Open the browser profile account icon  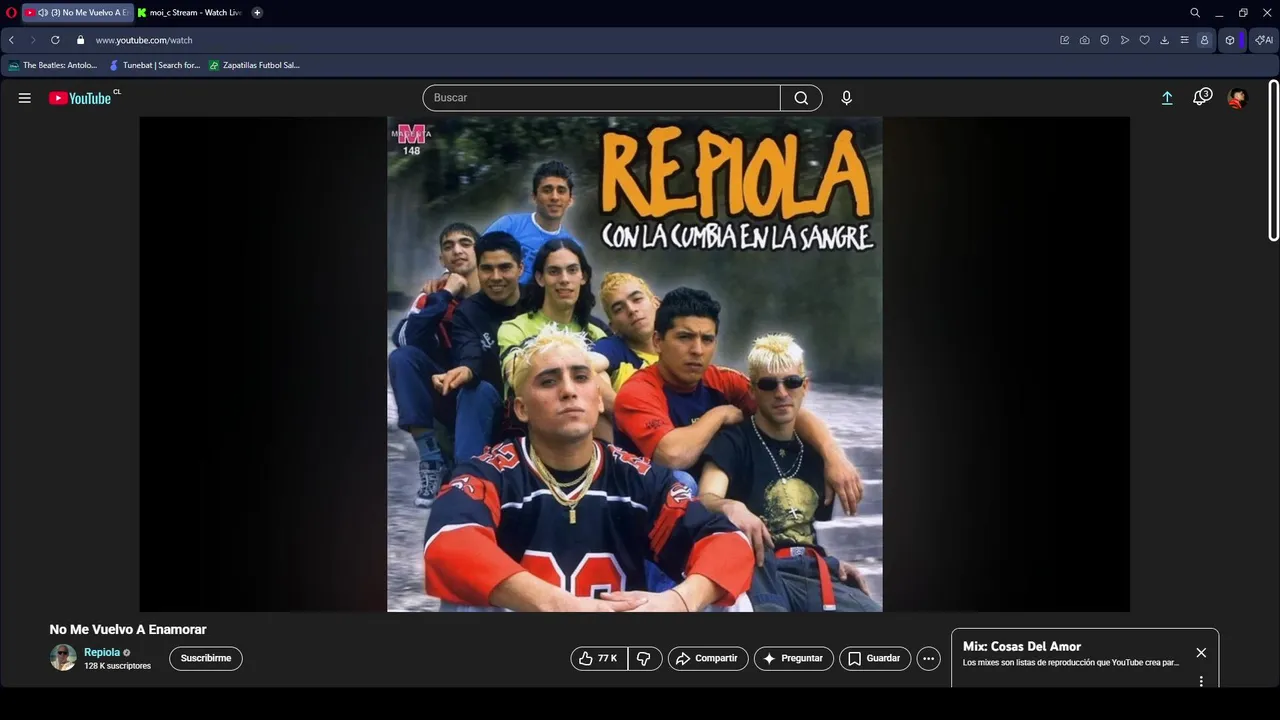pos(1204,40)
